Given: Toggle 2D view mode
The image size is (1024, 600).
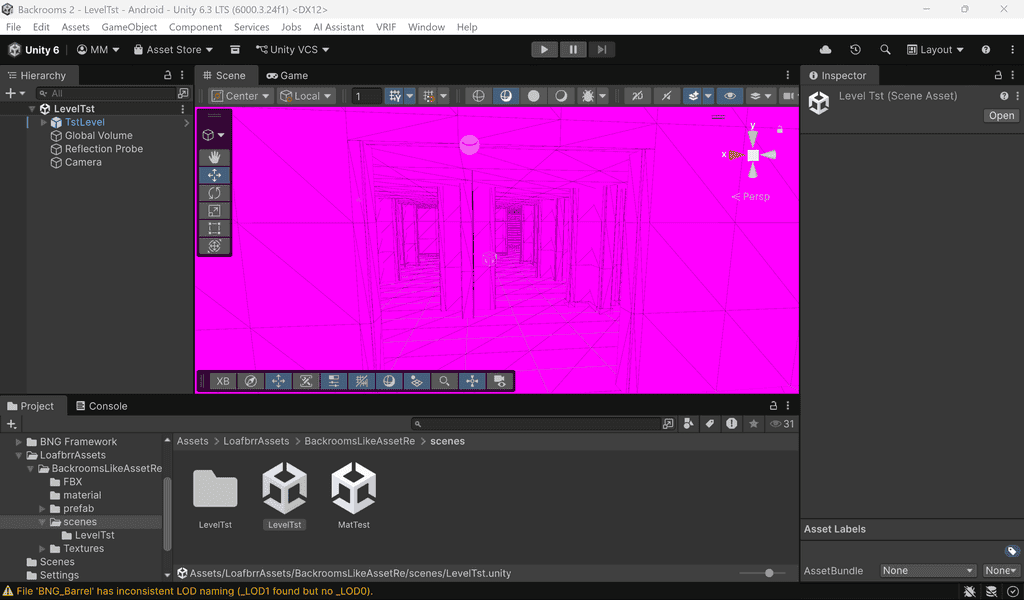Looking at the screenshot, I should [637, 96].
